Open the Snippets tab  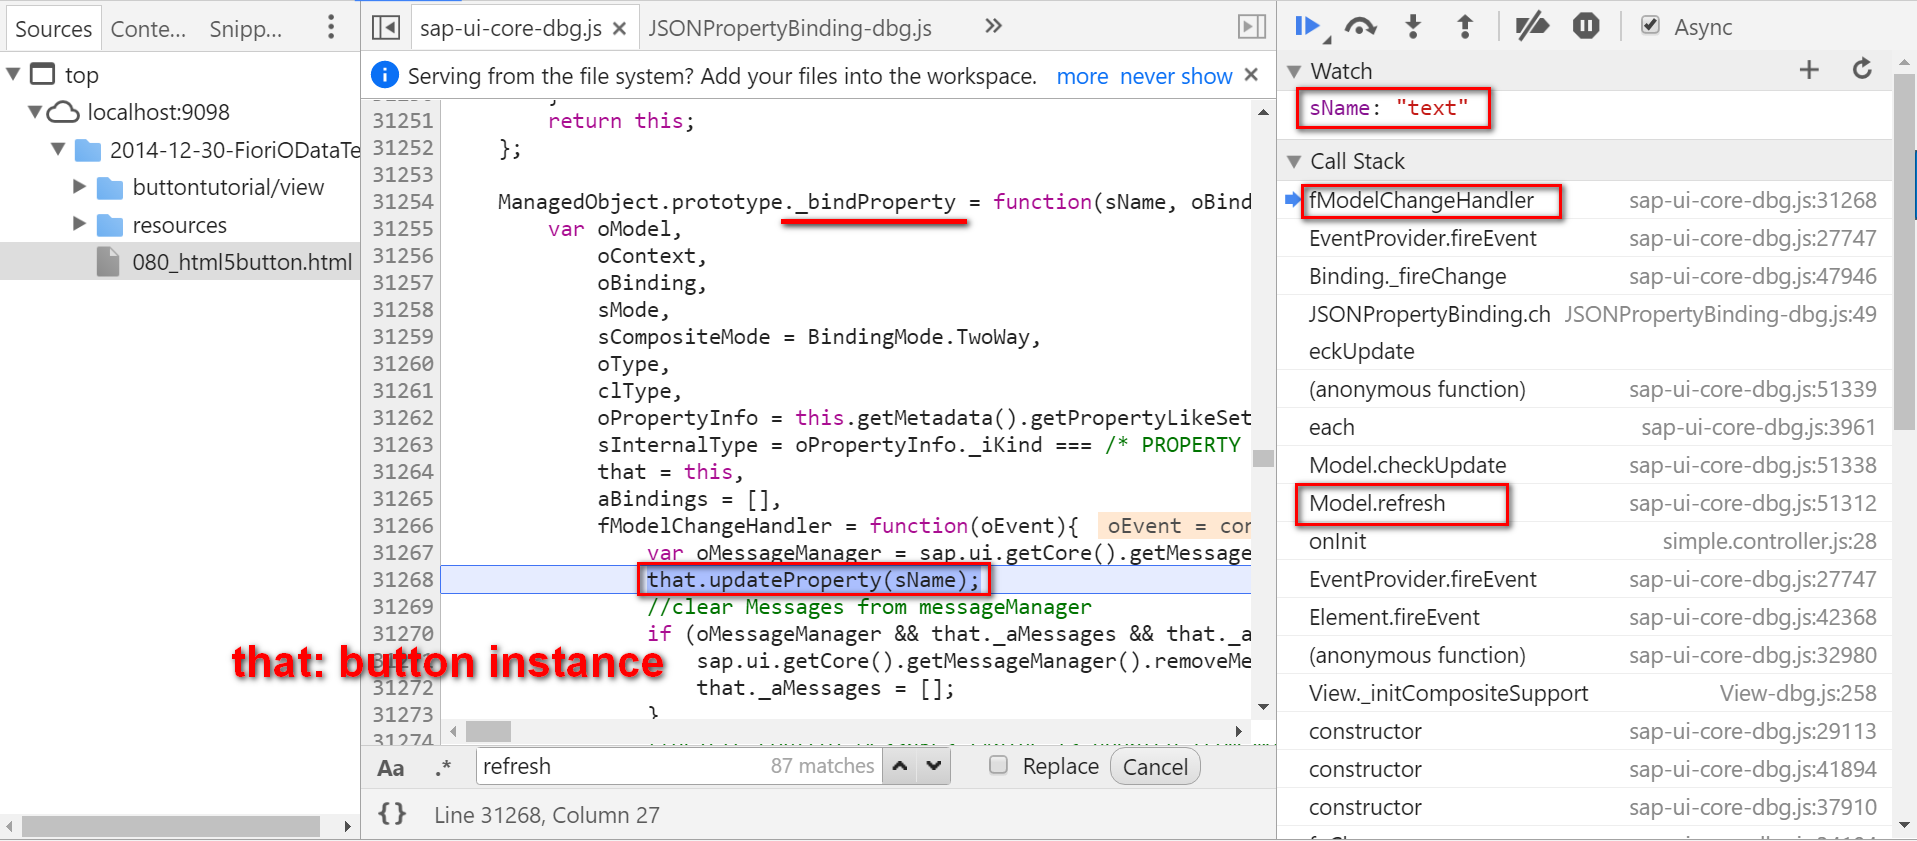tap(245, 29)
